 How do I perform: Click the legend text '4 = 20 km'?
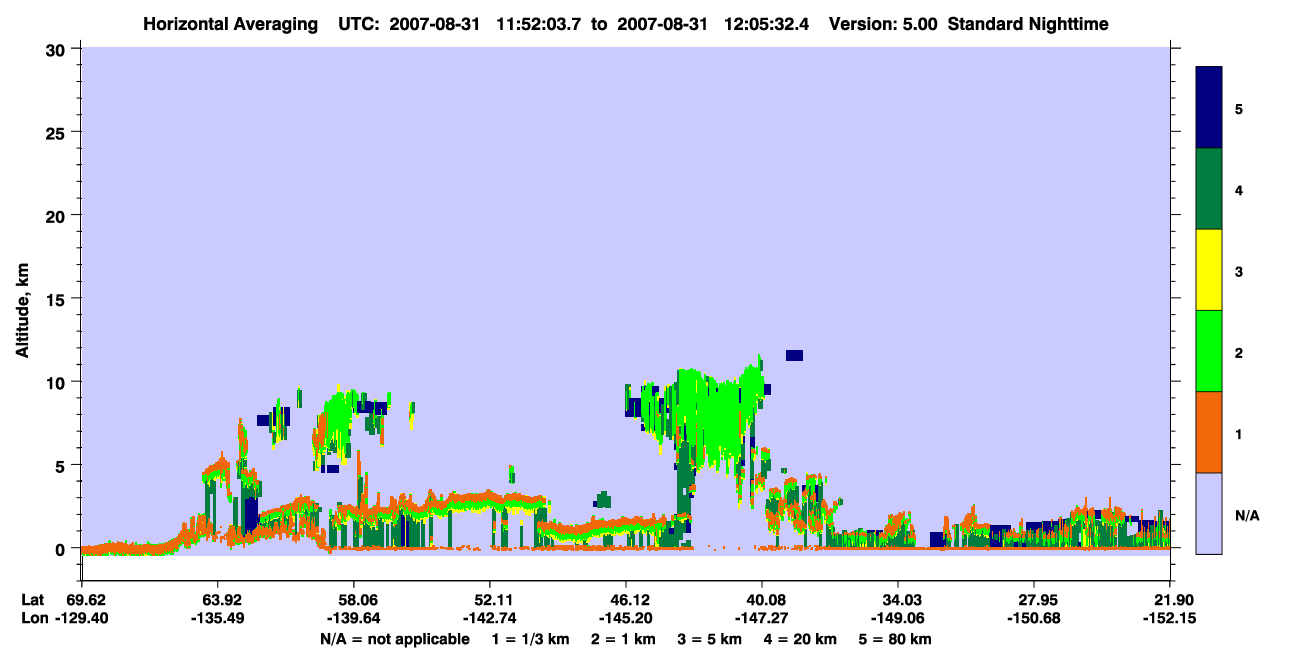[x=800, y=639]
